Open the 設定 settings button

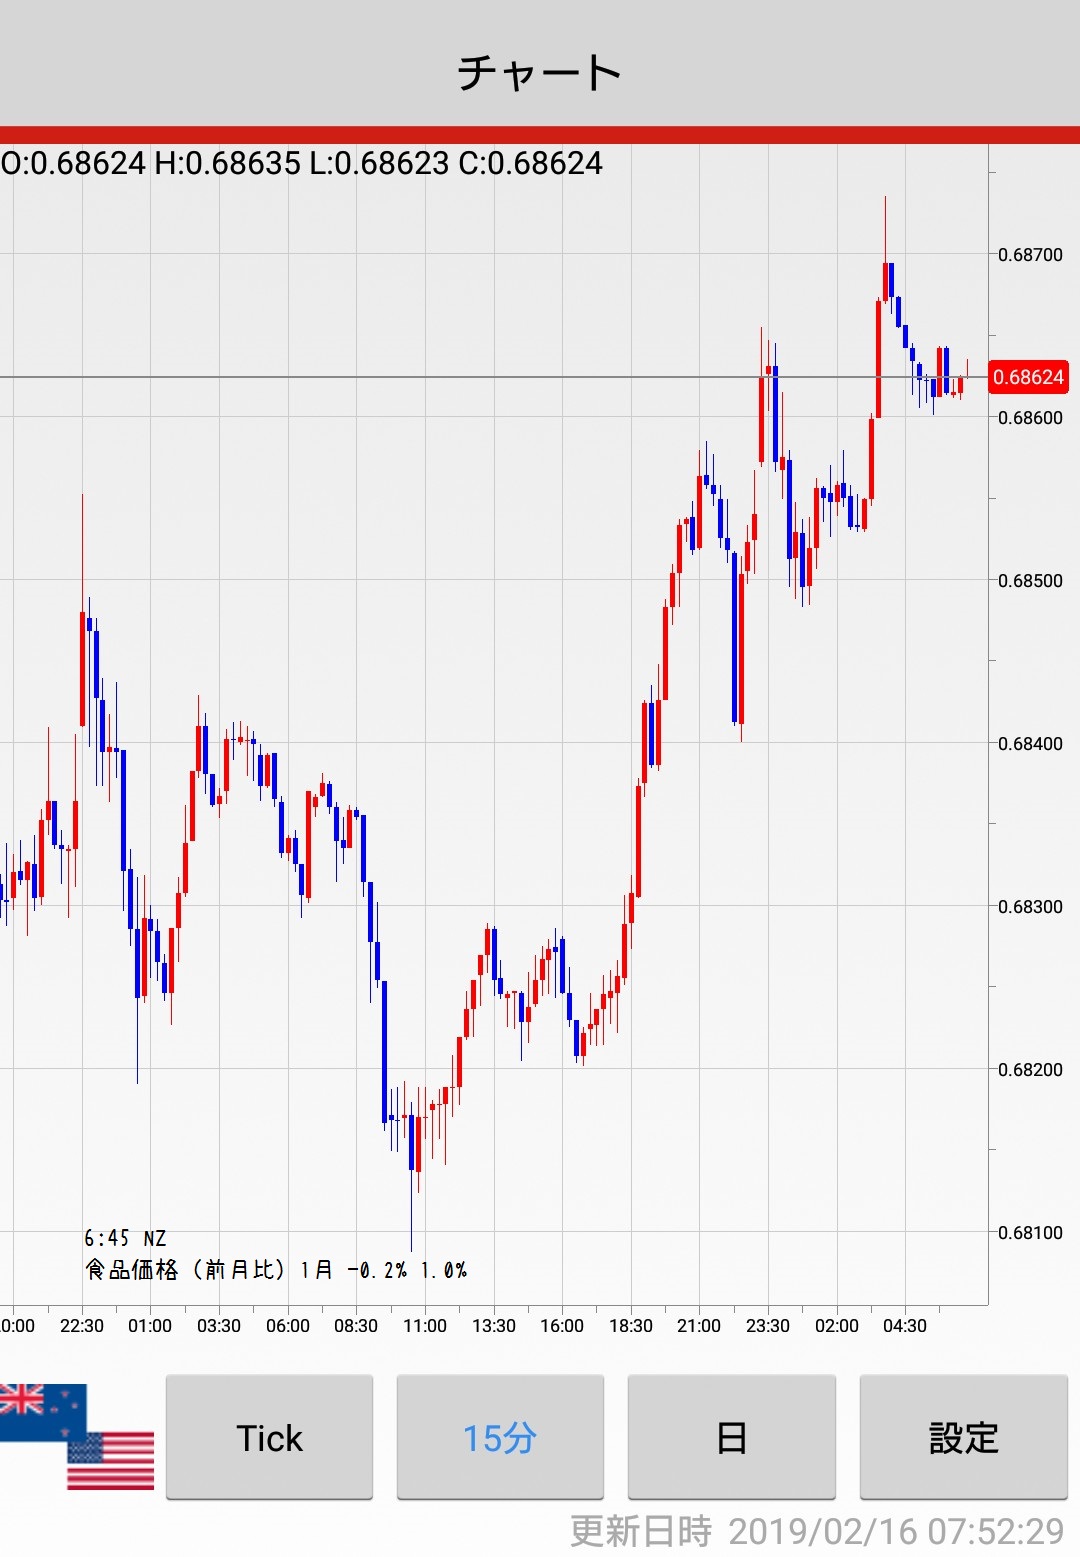[963, 1437]
